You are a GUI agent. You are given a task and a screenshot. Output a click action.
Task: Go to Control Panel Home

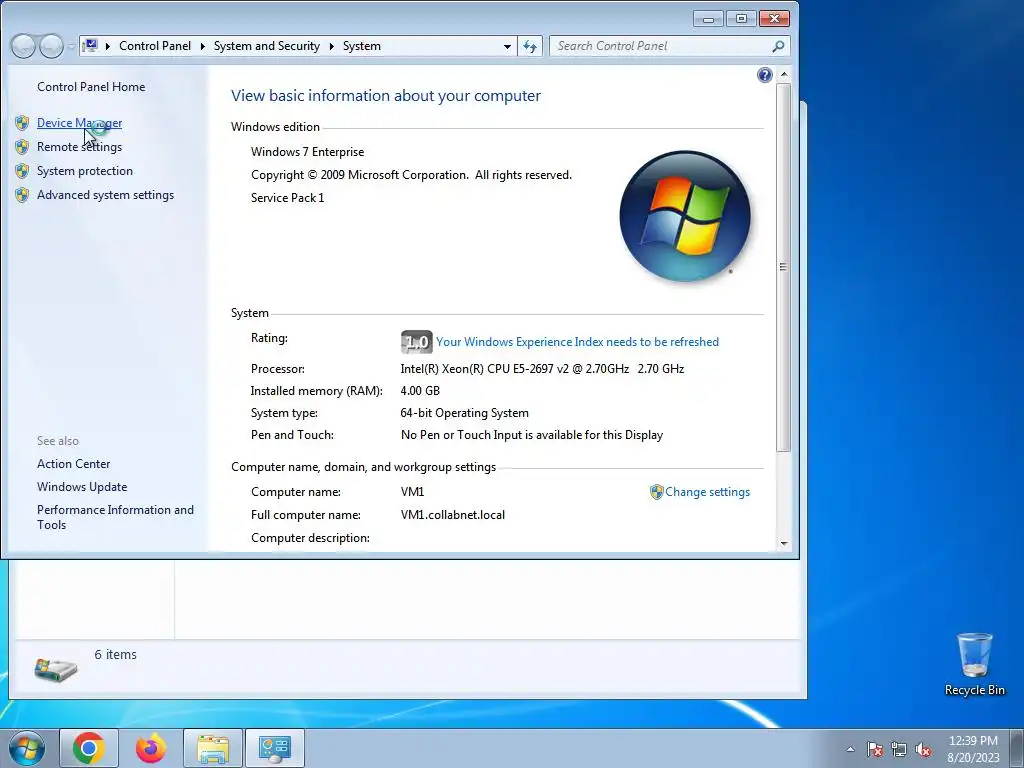tap(91, 87)
